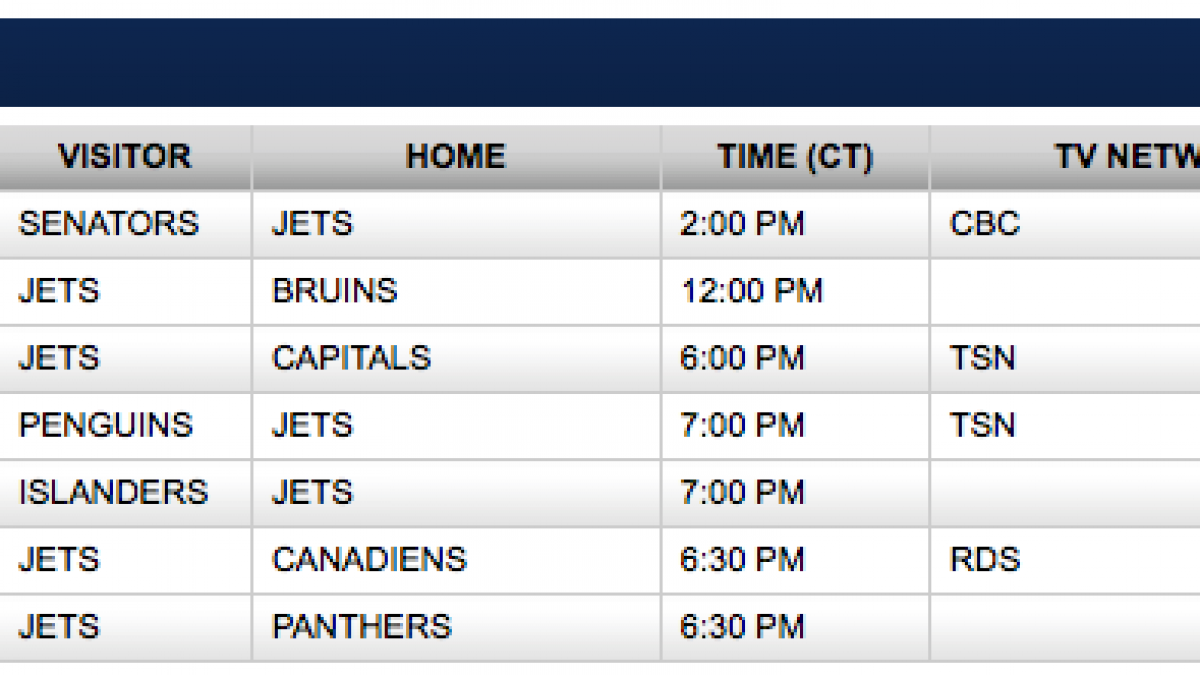Viewport: 1200px width, 675px height.
Task: Select TSN in the Penguins game row
Action: coord(982,425)
